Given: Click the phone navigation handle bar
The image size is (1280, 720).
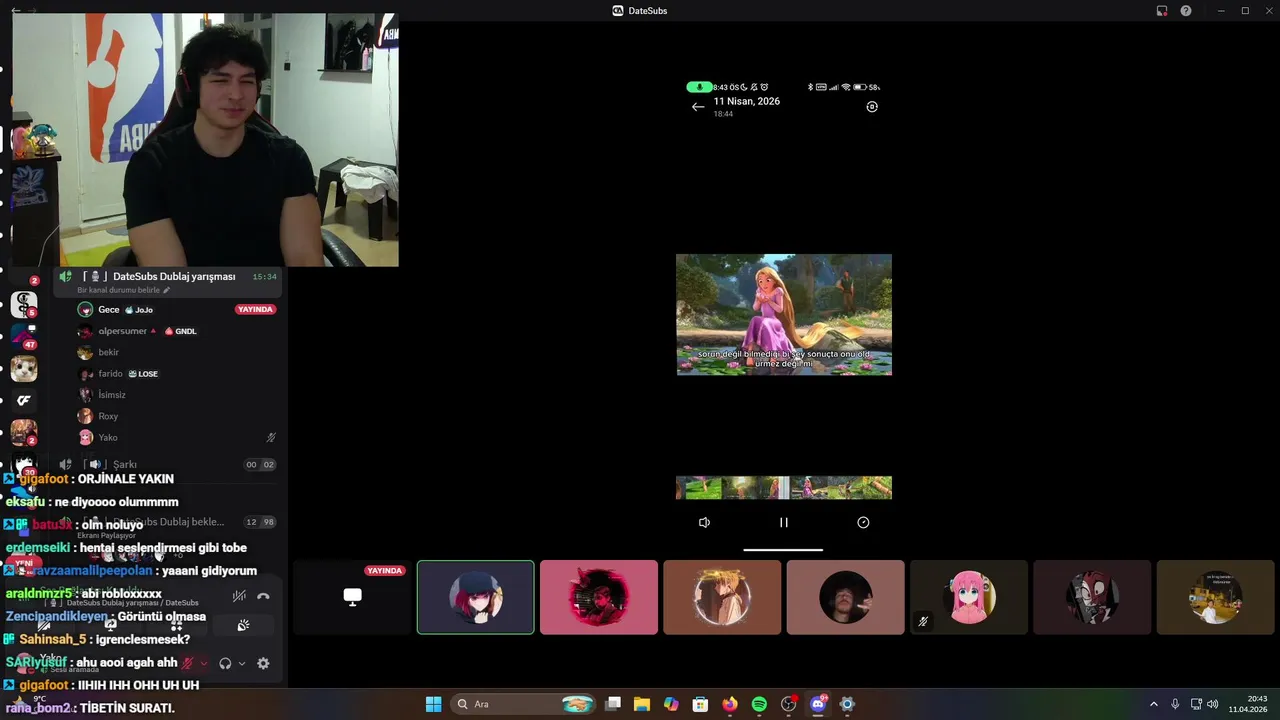Looking at the screenshot, I should (x=783, y=549).
